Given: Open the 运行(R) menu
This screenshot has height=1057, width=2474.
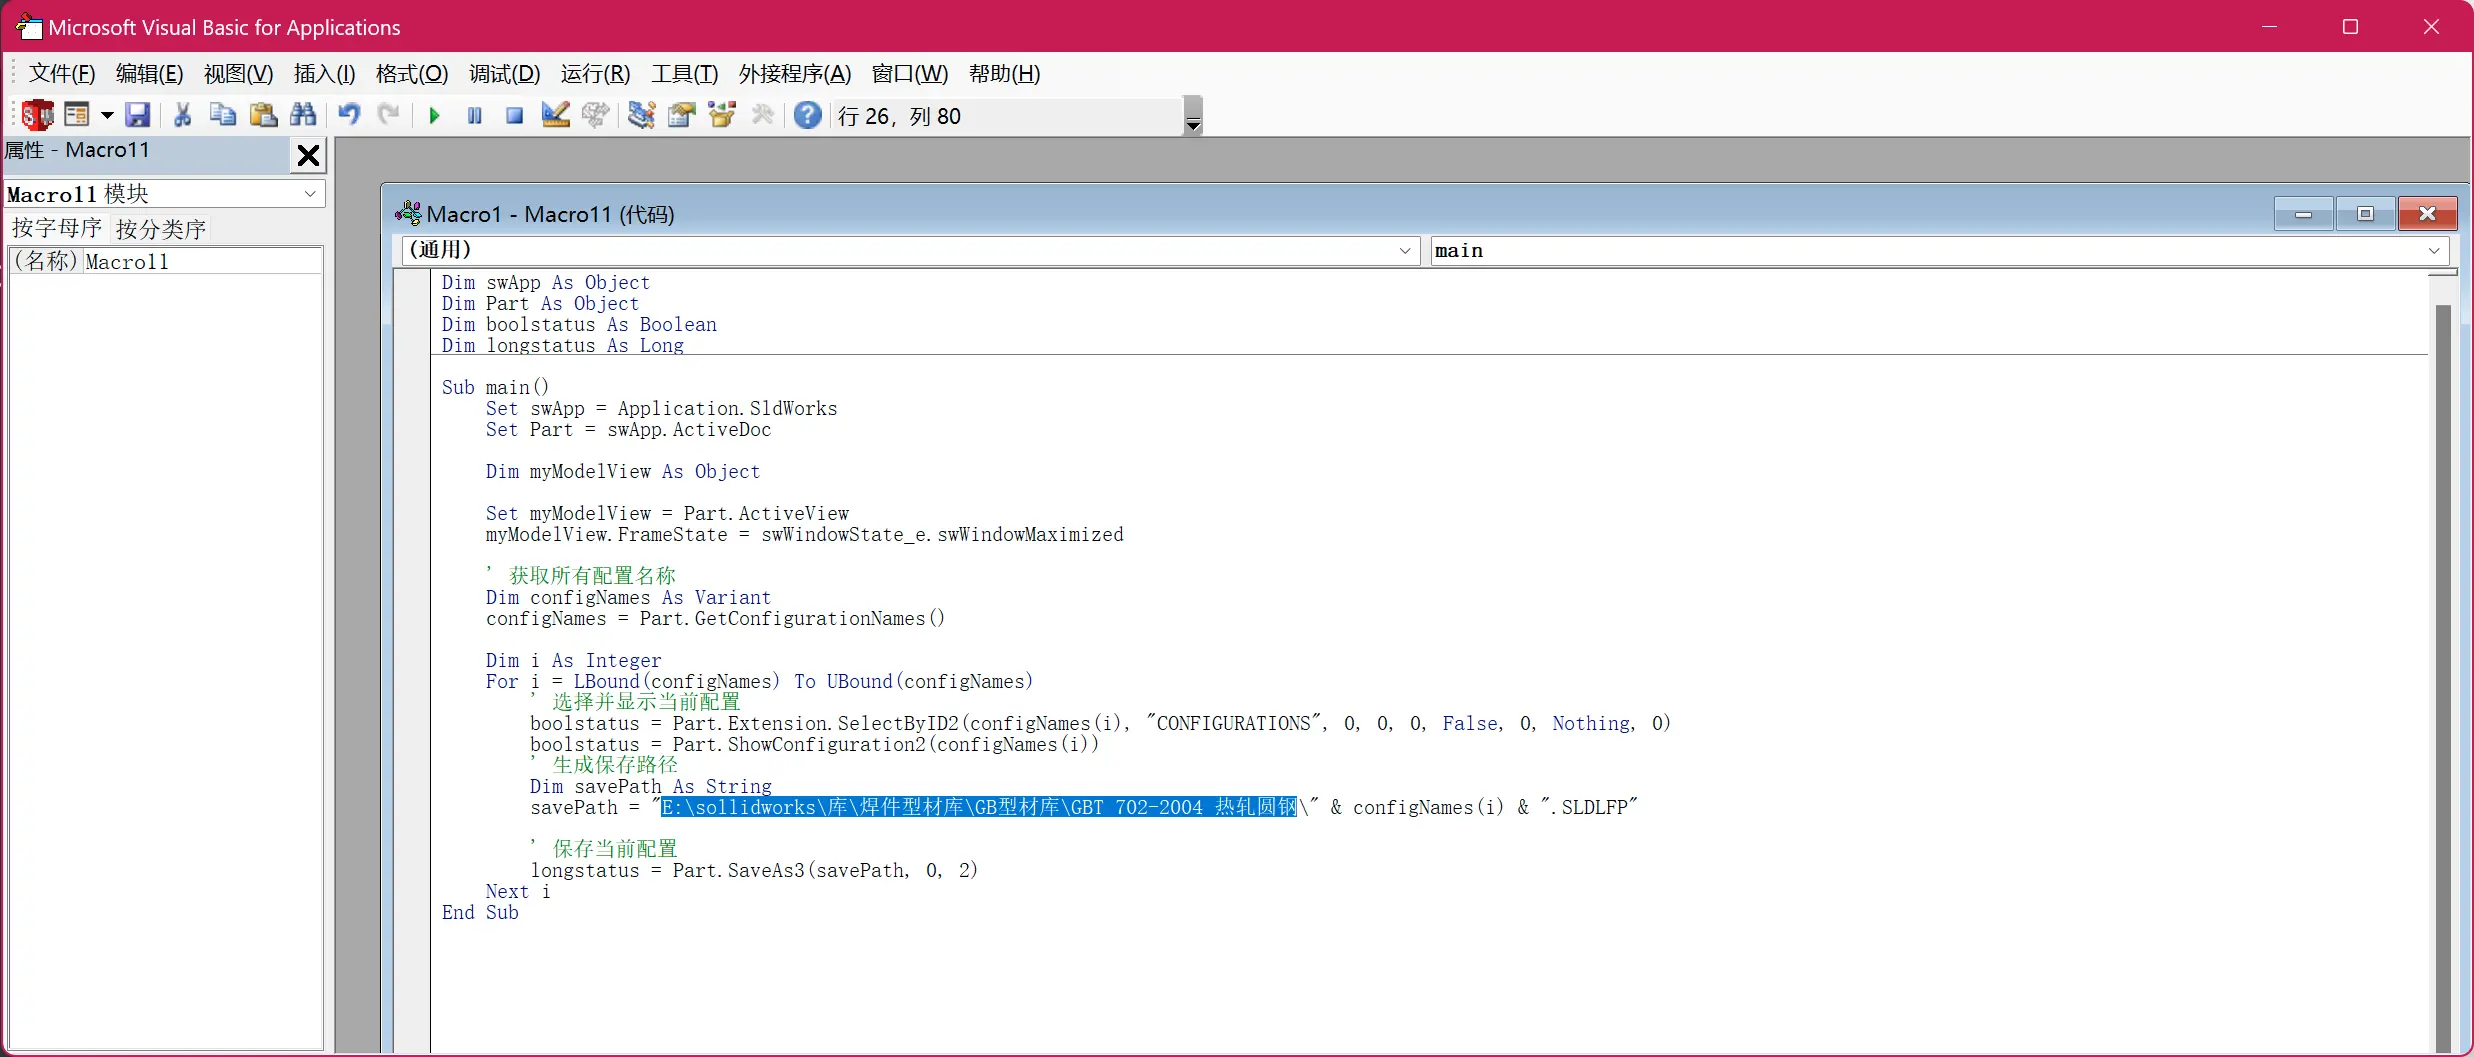Looking at the screenshot, I should coord(596,74).
